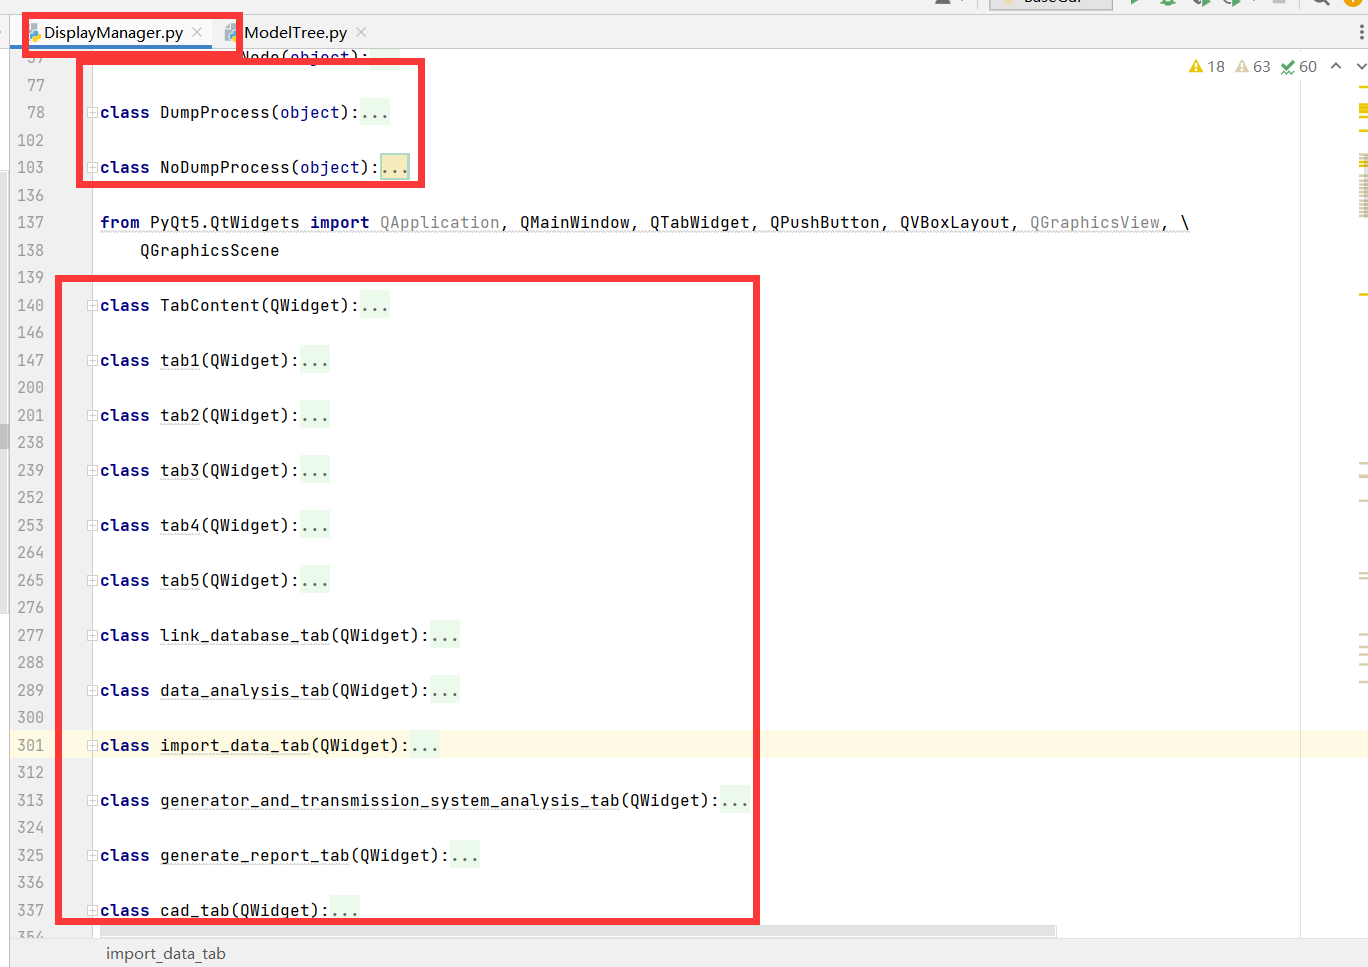Viewport: 1368px width, 967px height.
Task: Unfold class tab1 using gutter plus
Action: (x=92, y=361)
